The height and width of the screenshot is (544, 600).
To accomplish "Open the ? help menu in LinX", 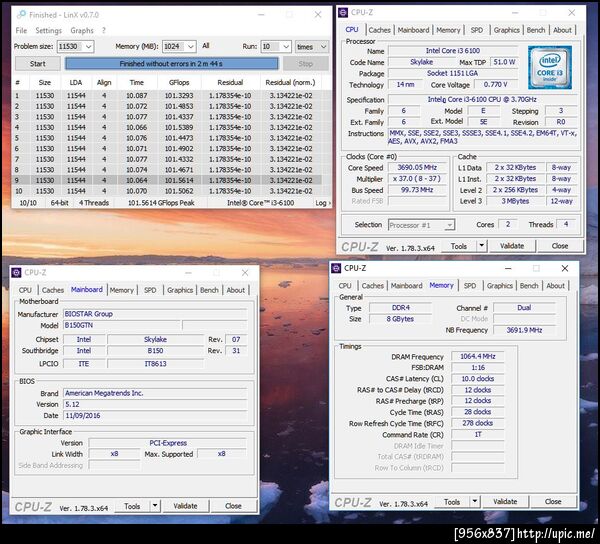I will pyautogui.click(x=104, y=31).
